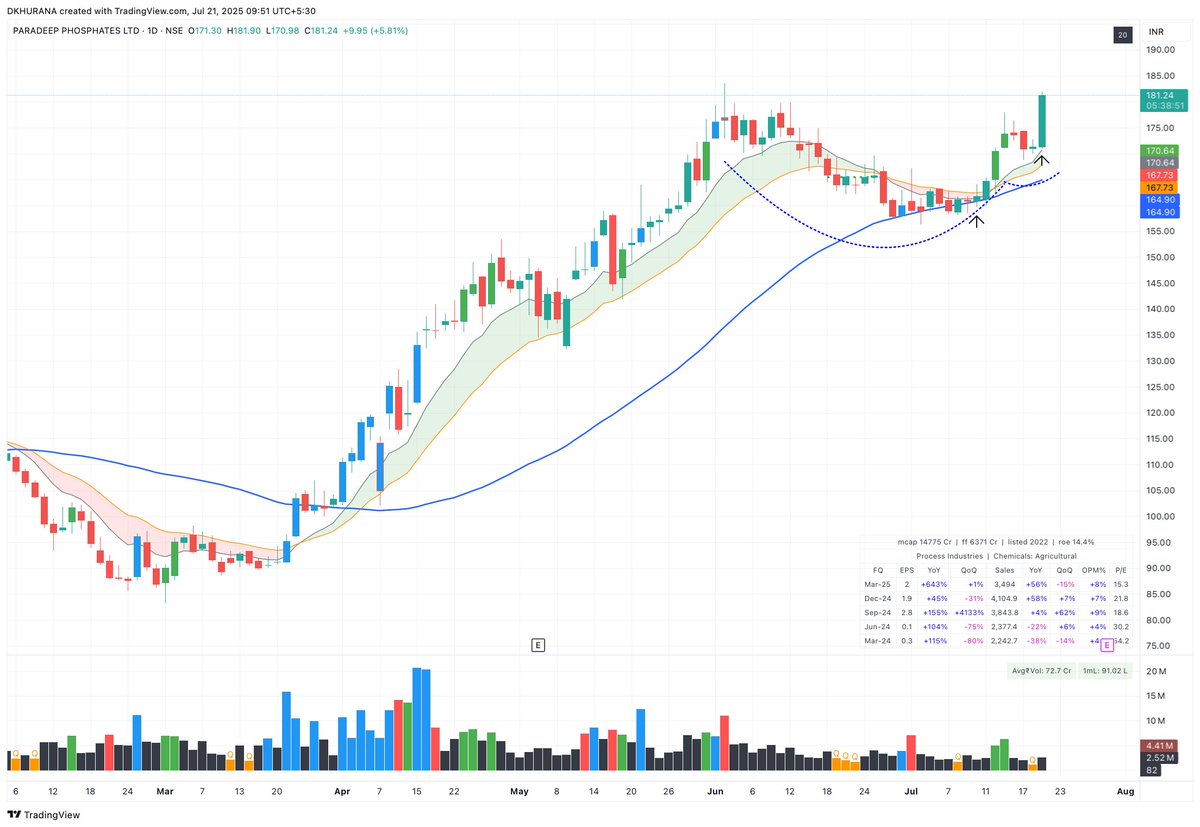
Task: Click the EPS column header in the table
Action: (x=906, y=570)
